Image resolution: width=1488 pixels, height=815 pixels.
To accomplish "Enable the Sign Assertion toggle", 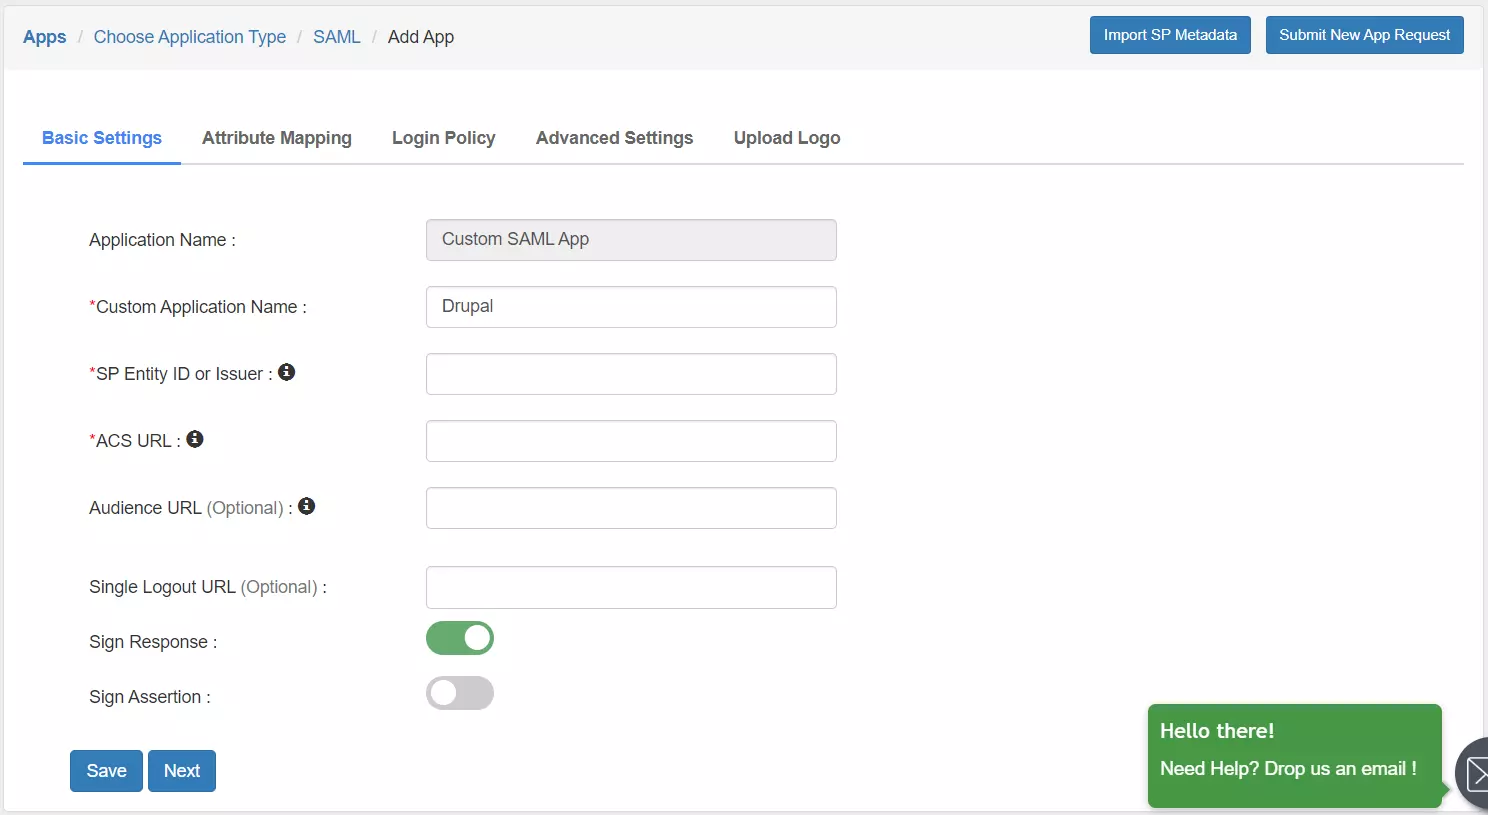I will click(x=460, y=693).
